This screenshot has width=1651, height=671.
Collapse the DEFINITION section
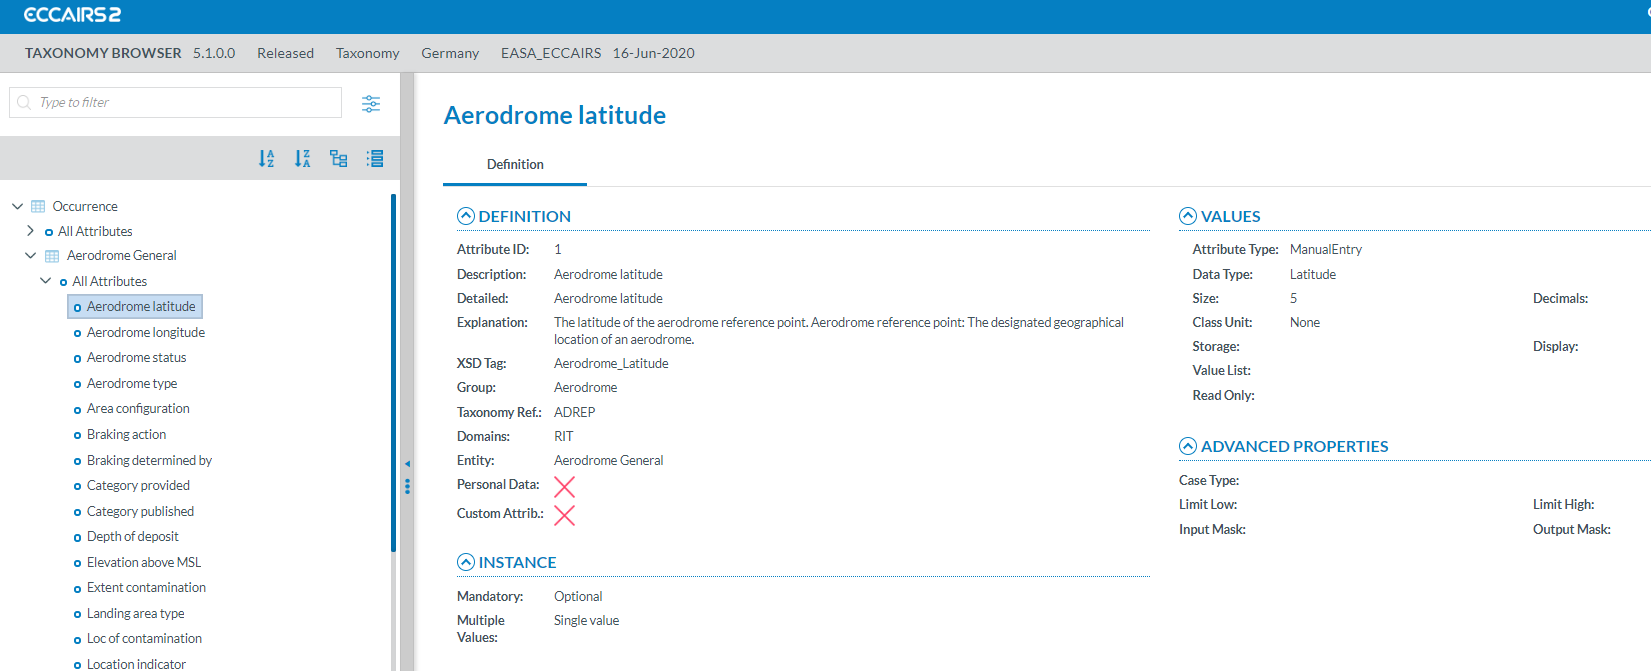[x=466, y=216]
